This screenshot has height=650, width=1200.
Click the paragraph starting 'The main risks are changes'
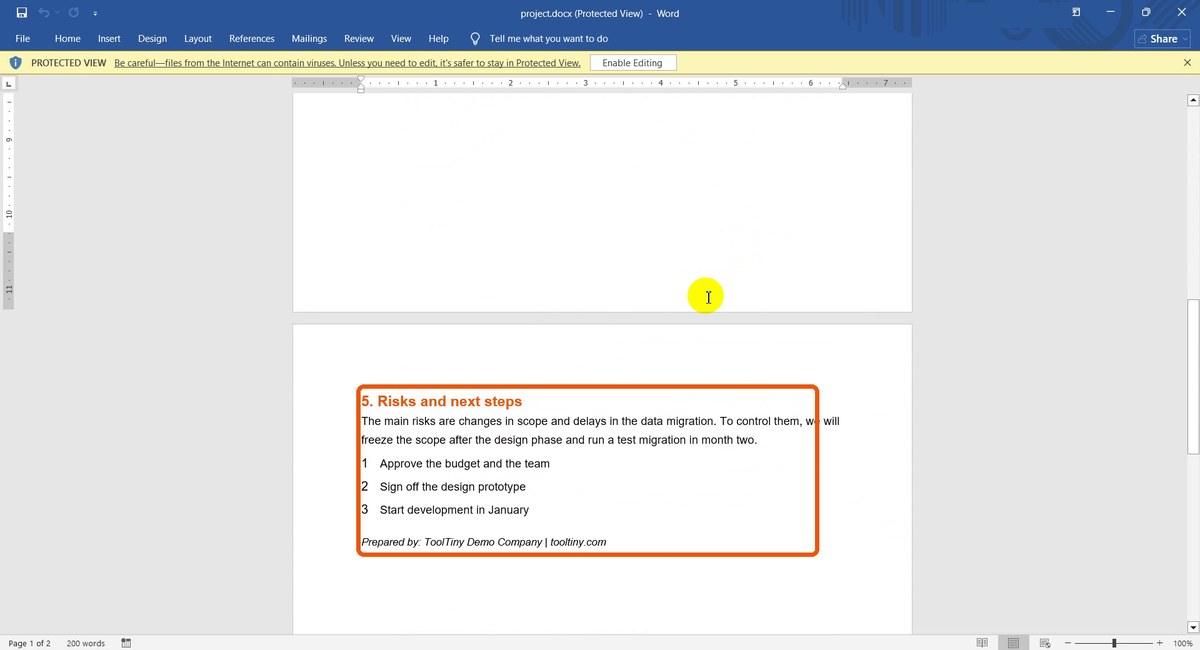pyautogui.click(x=600, y=431)
